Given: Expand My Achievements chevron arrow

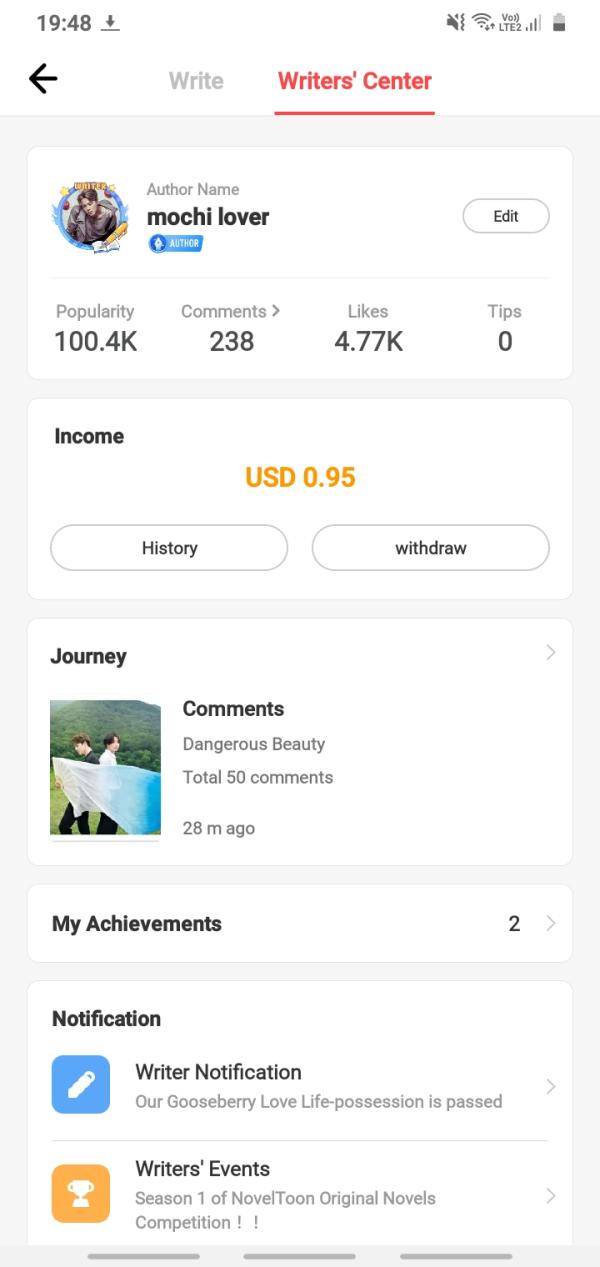Looking at the screenshot, I should (x=550, y=923).
